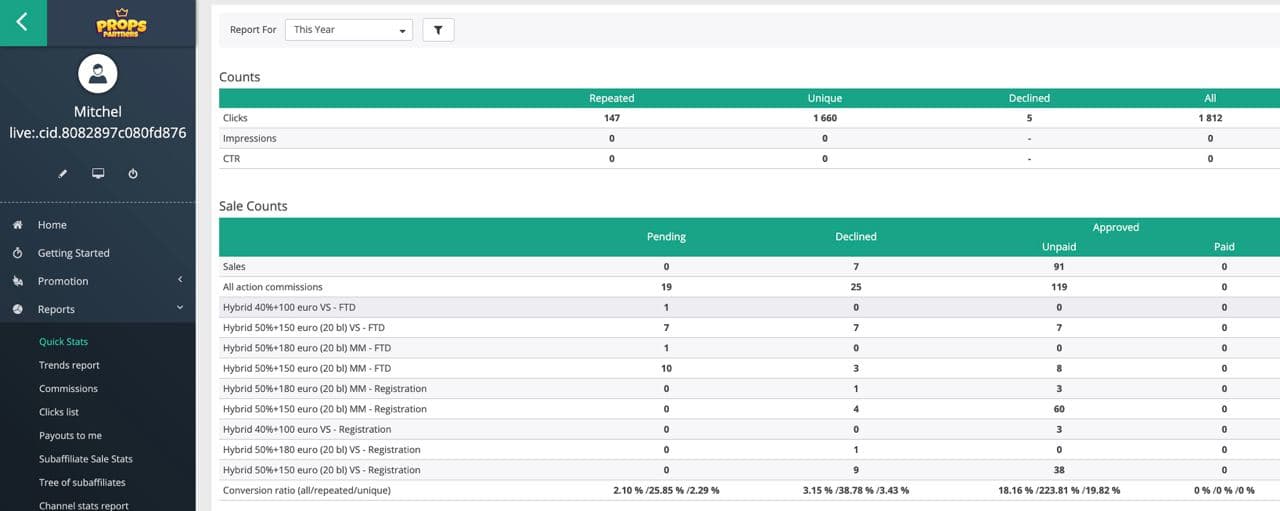Open the Commissions report link
The height and width of the screenshot is (511, 1280).
pyautogui.click(x=68, y=388)
